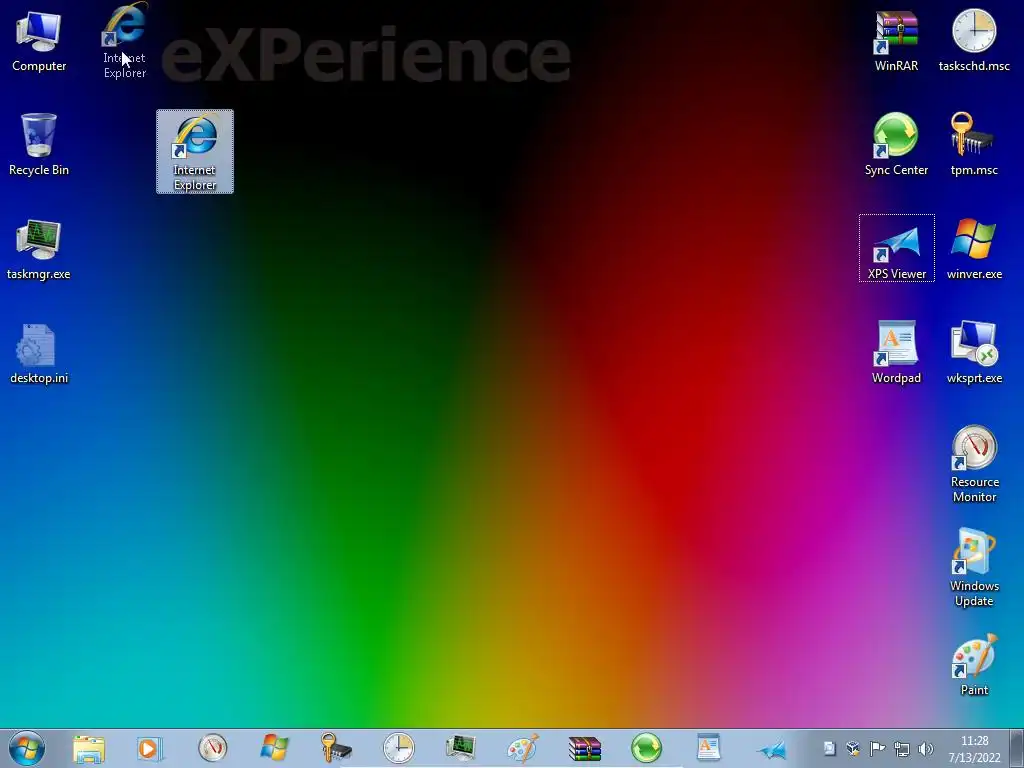Select the WinRAR desktop shortcut
1024x768 pixels.
[896, 40]
